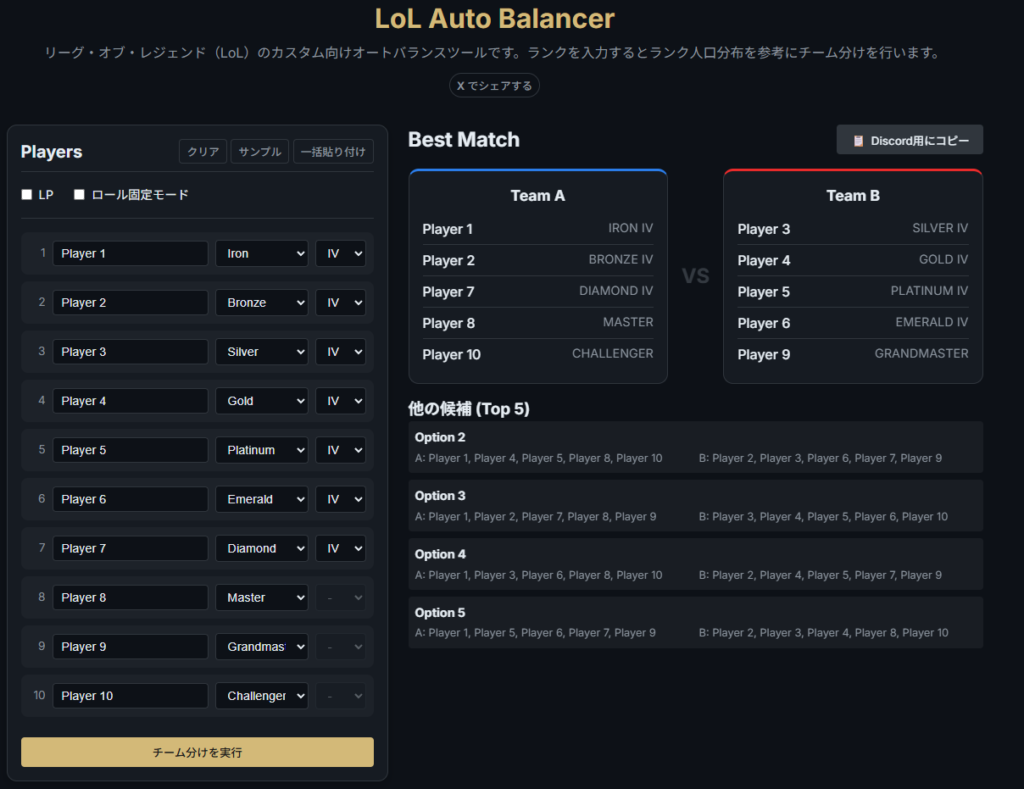Pick the Option 5 team candidate
Viewport: 1024px width, 789px height.
695,622
